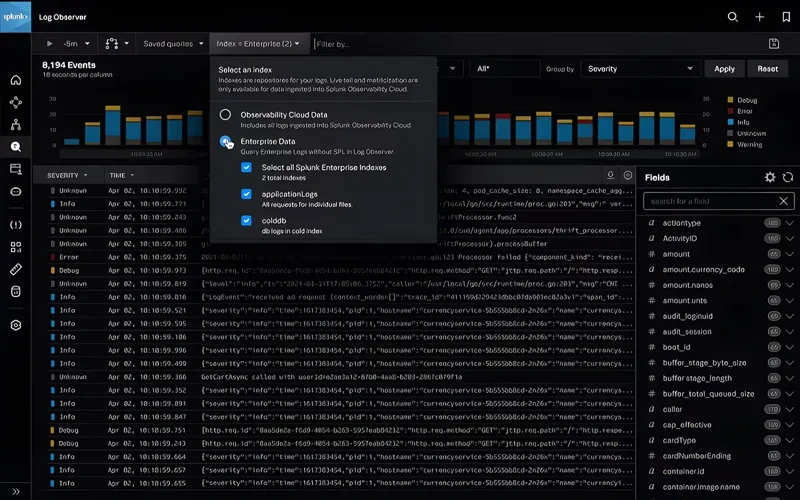Expand the actiontype field chevron
The image size is (800, 500).
pos(789,223)
